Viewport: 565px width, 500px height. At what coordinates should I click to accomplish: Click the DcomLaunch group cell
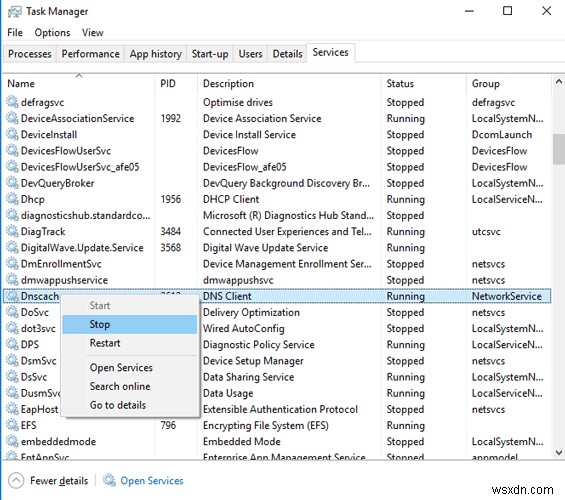pos(502,134)
